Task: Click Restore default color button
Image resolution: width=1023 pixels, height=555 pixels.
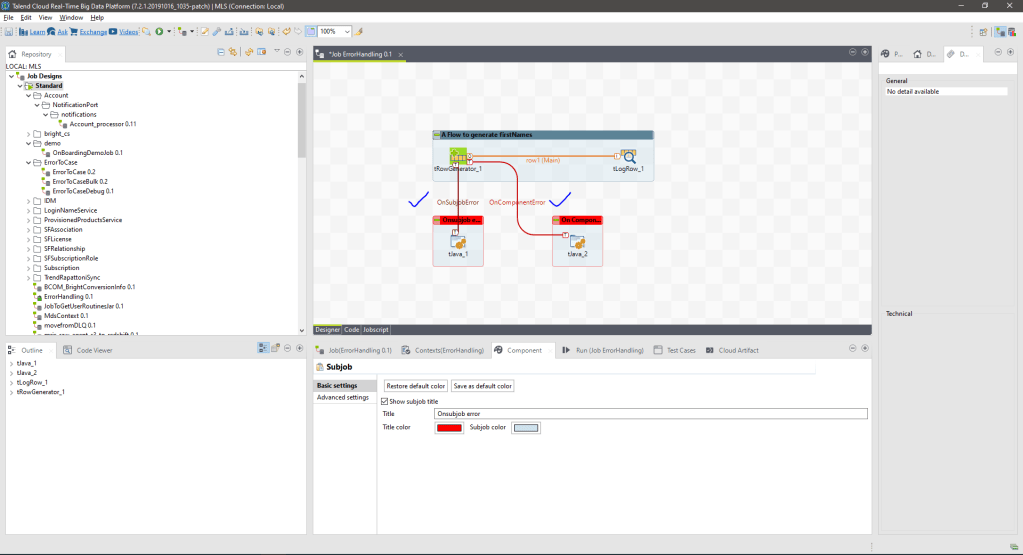Action: pyautogui.click(x=415, y=386)
